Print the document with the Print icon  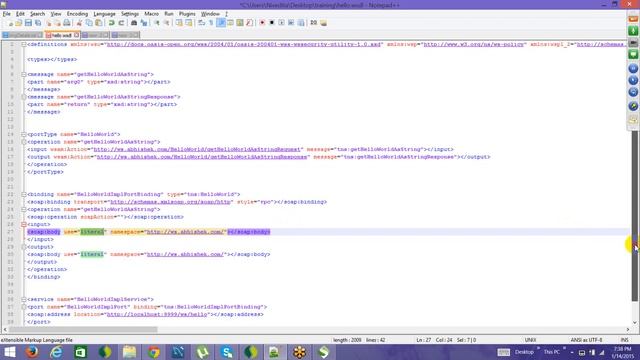pos(67,23)
